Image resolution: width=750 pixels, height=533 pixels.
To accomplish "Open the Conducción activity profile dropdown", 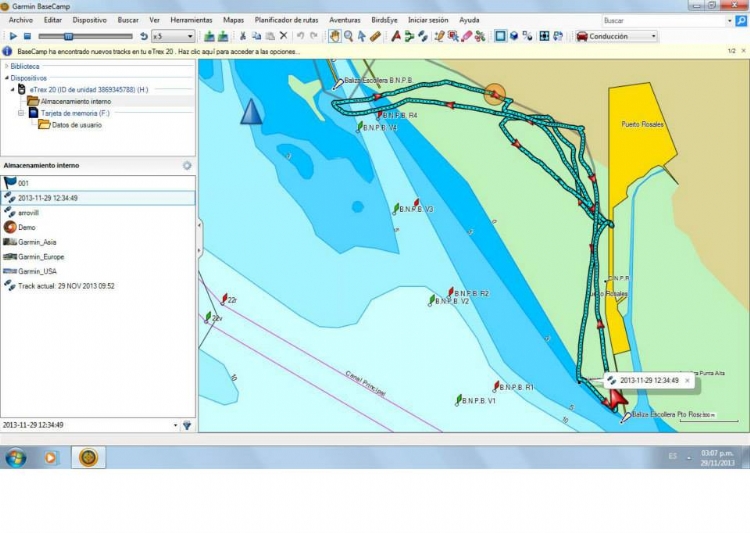I will pos(616,36).
